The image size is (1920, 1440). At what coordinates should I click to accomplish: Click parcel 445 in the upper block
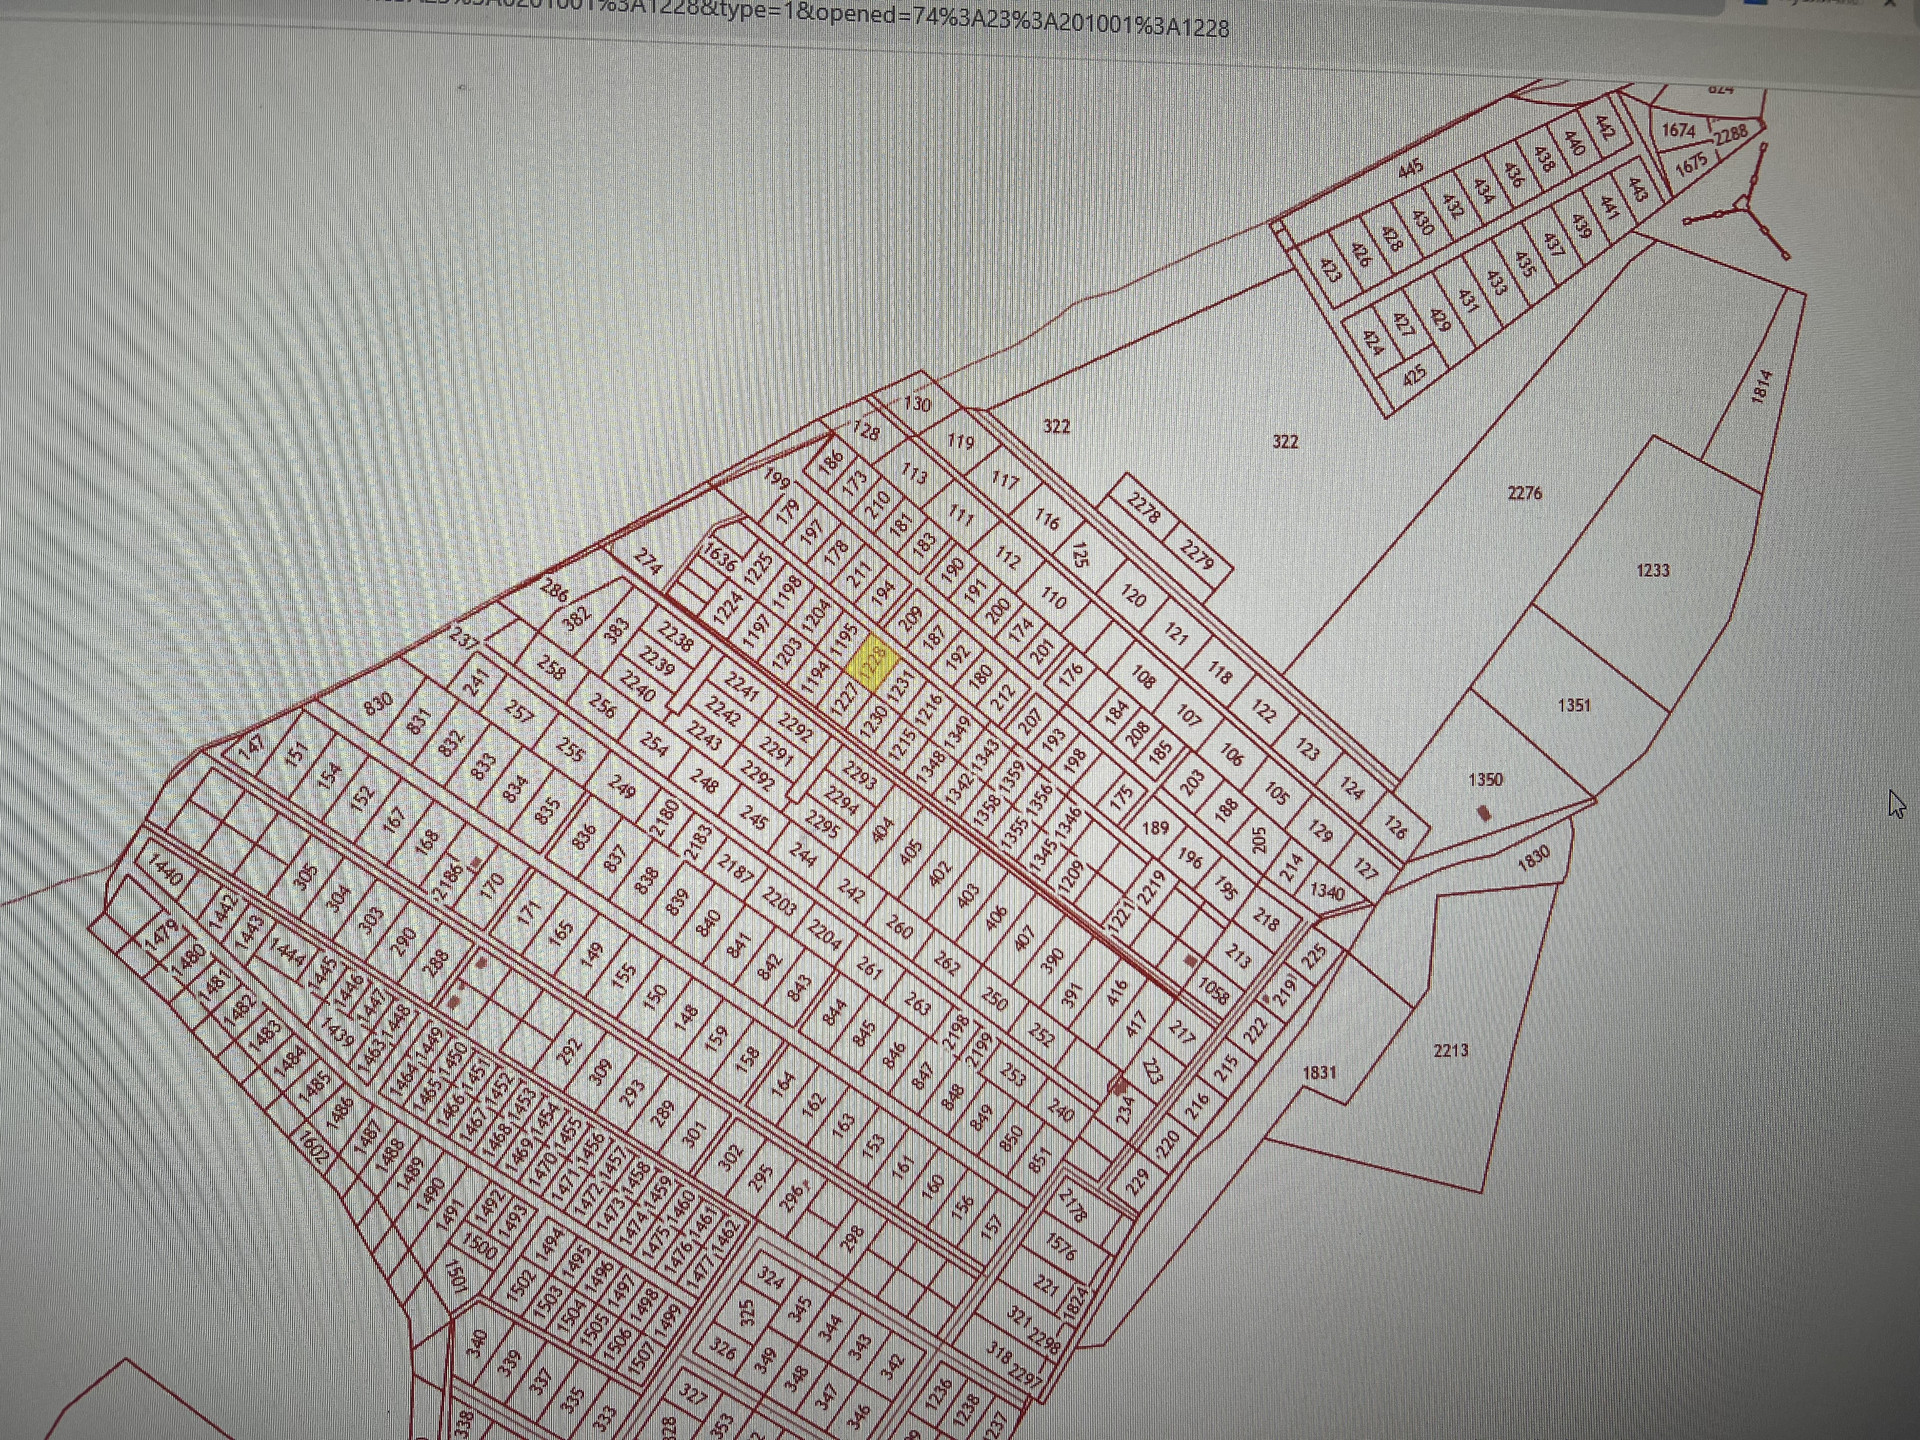[1410, 168]
